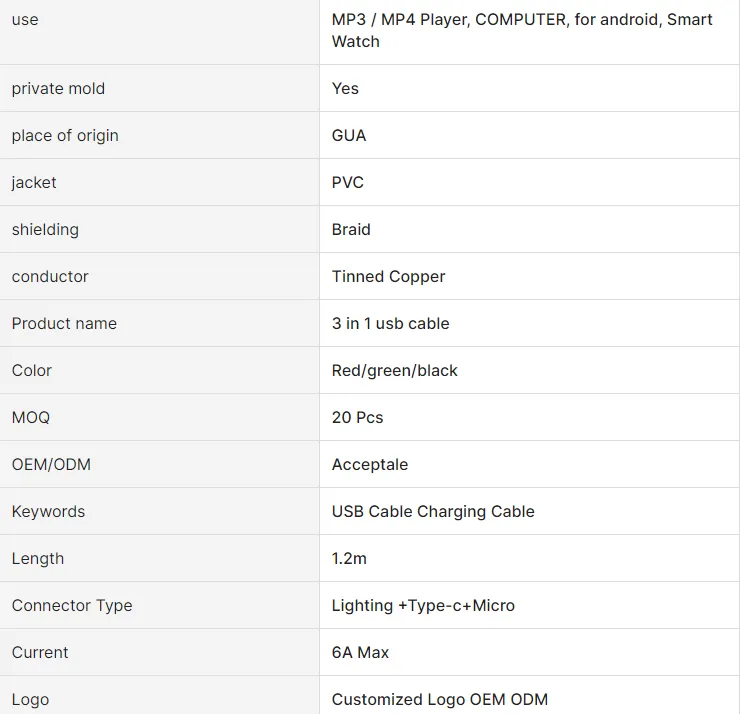Click the 'place of origin' label
This screenshot has width=740, height=714.
click(x=65, y=135)
